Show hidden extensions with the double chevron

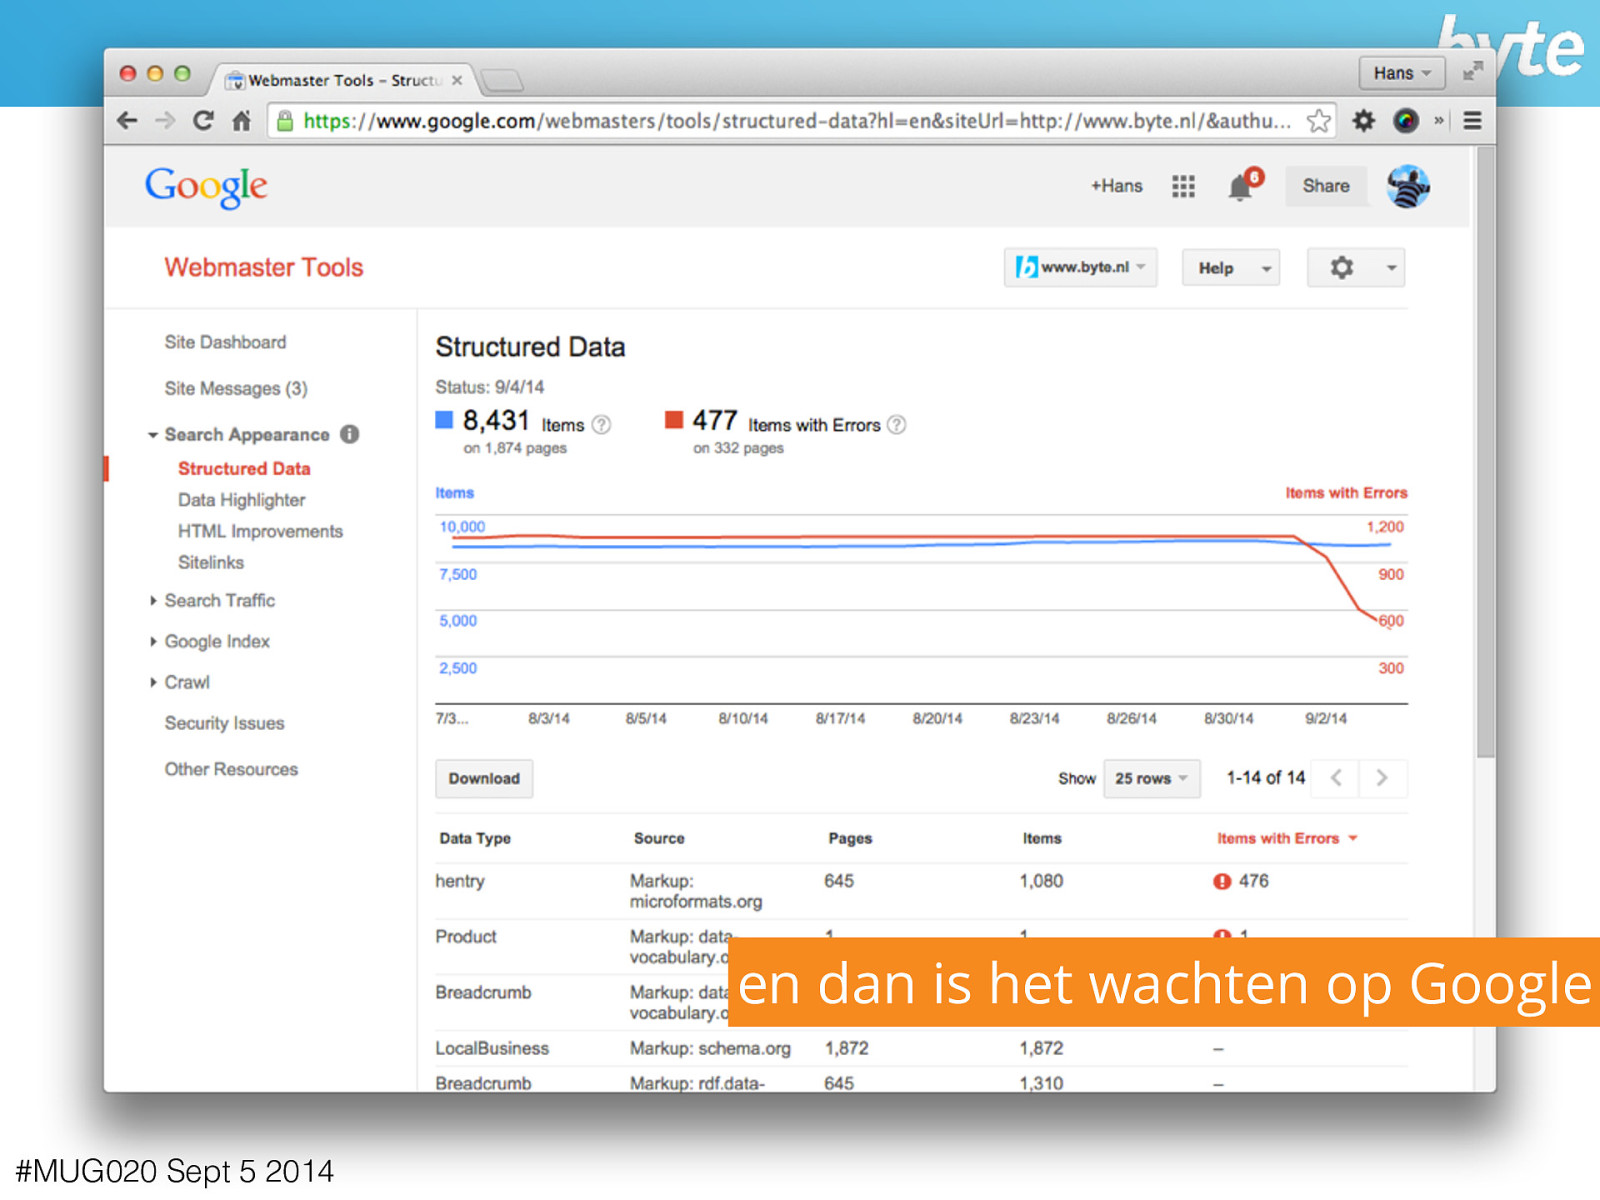coord(1439,121)
